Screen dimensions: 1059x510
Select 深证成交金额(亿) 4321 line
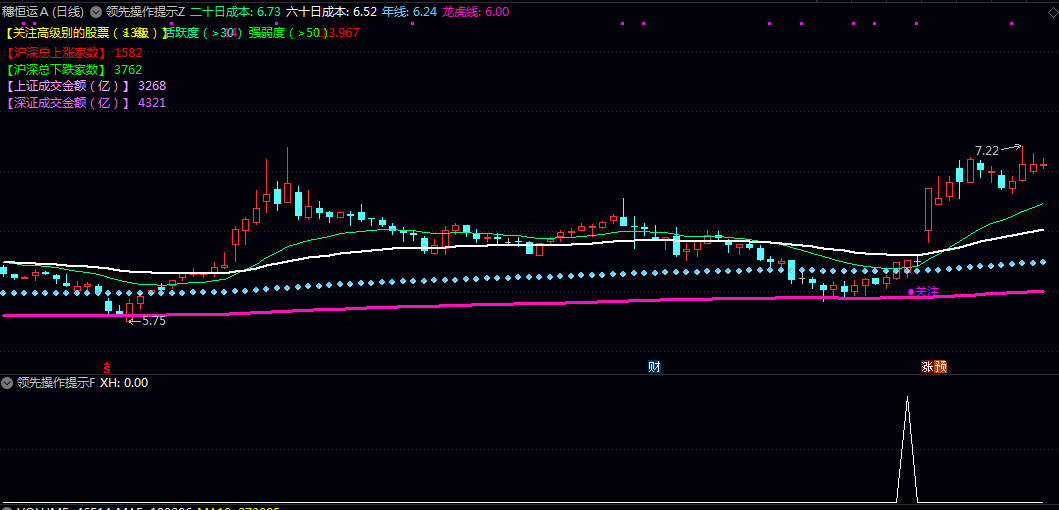(85, 103)
